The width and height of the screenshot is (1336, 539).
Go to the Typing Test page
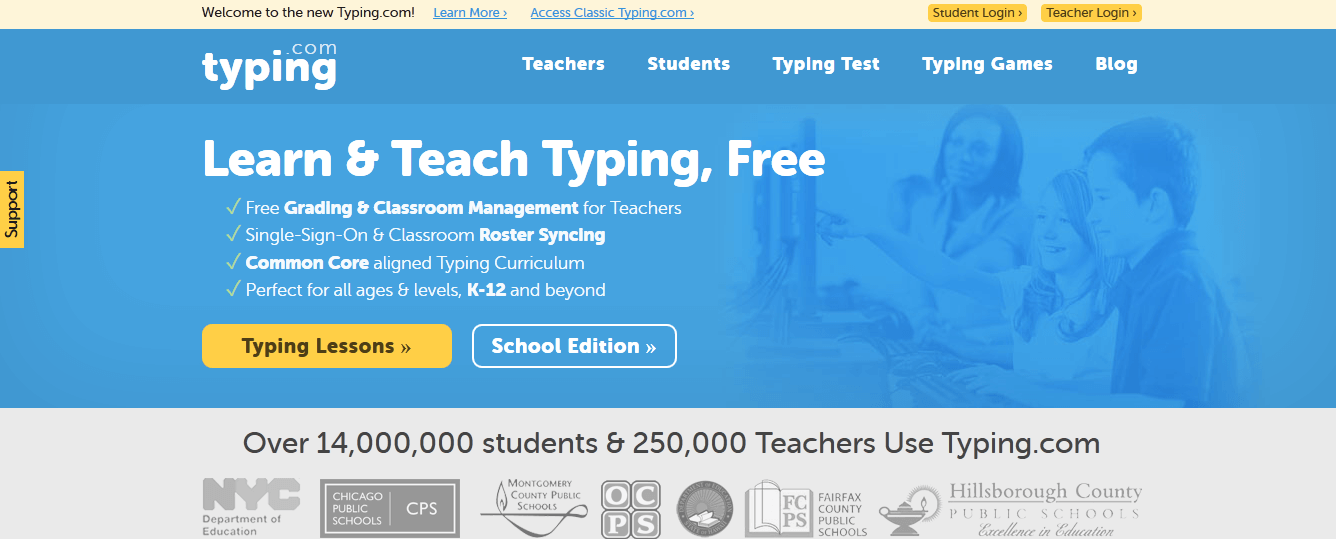tap(826, 64)
